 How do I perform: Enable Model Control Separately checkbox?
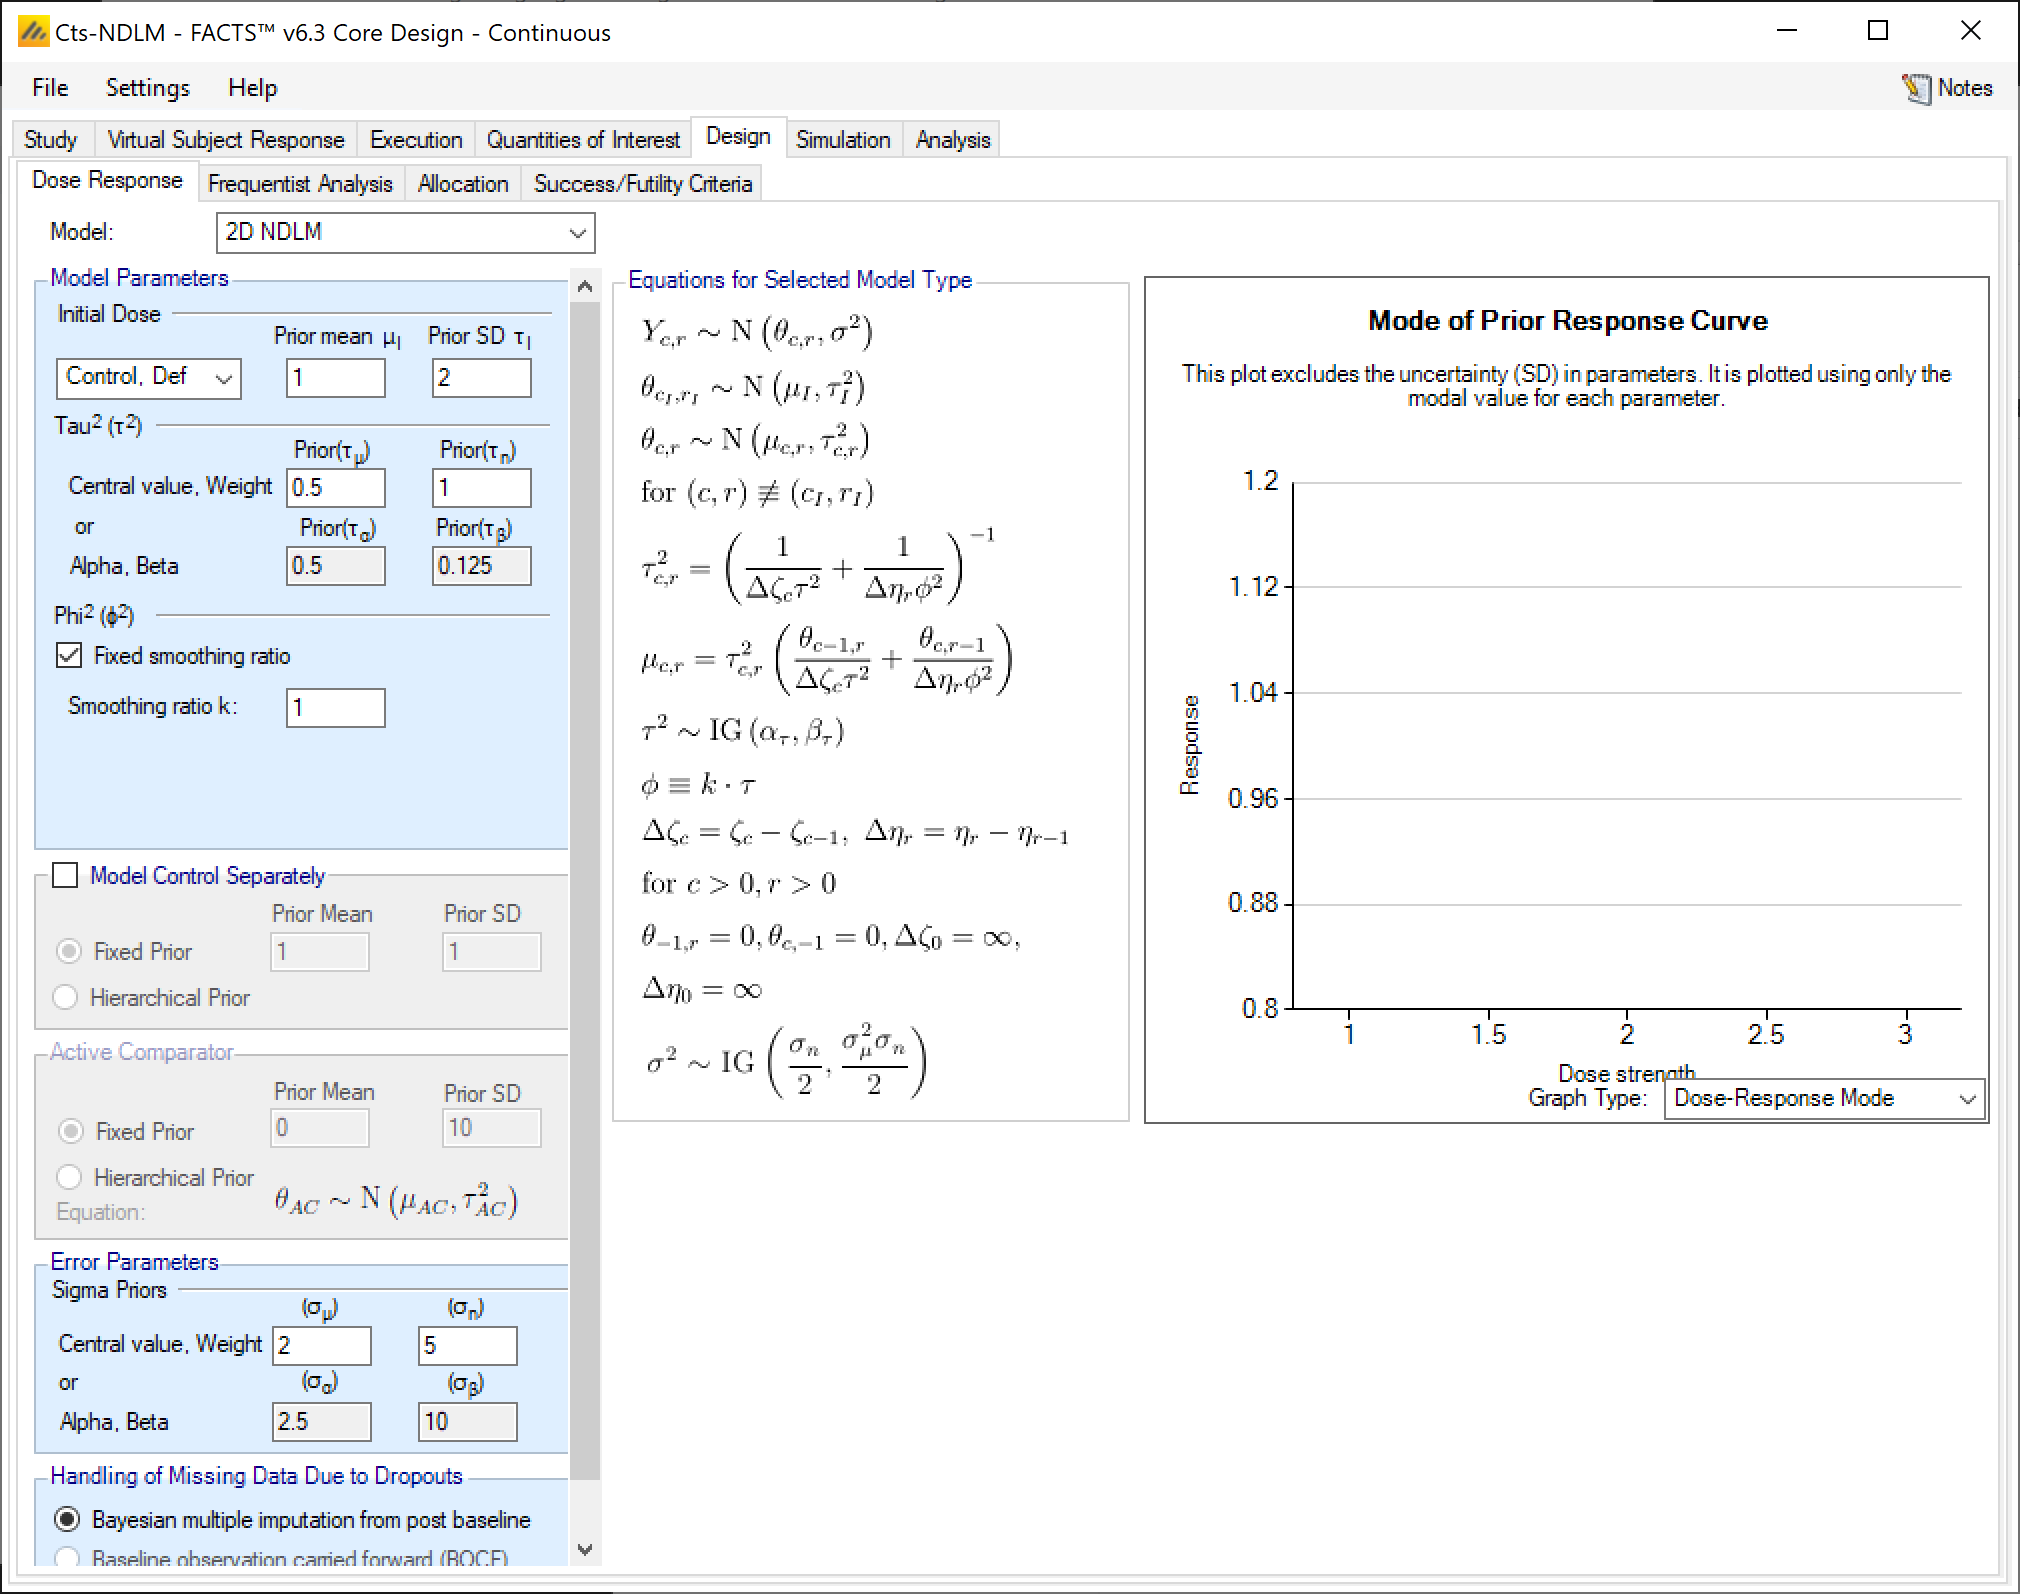66,876
